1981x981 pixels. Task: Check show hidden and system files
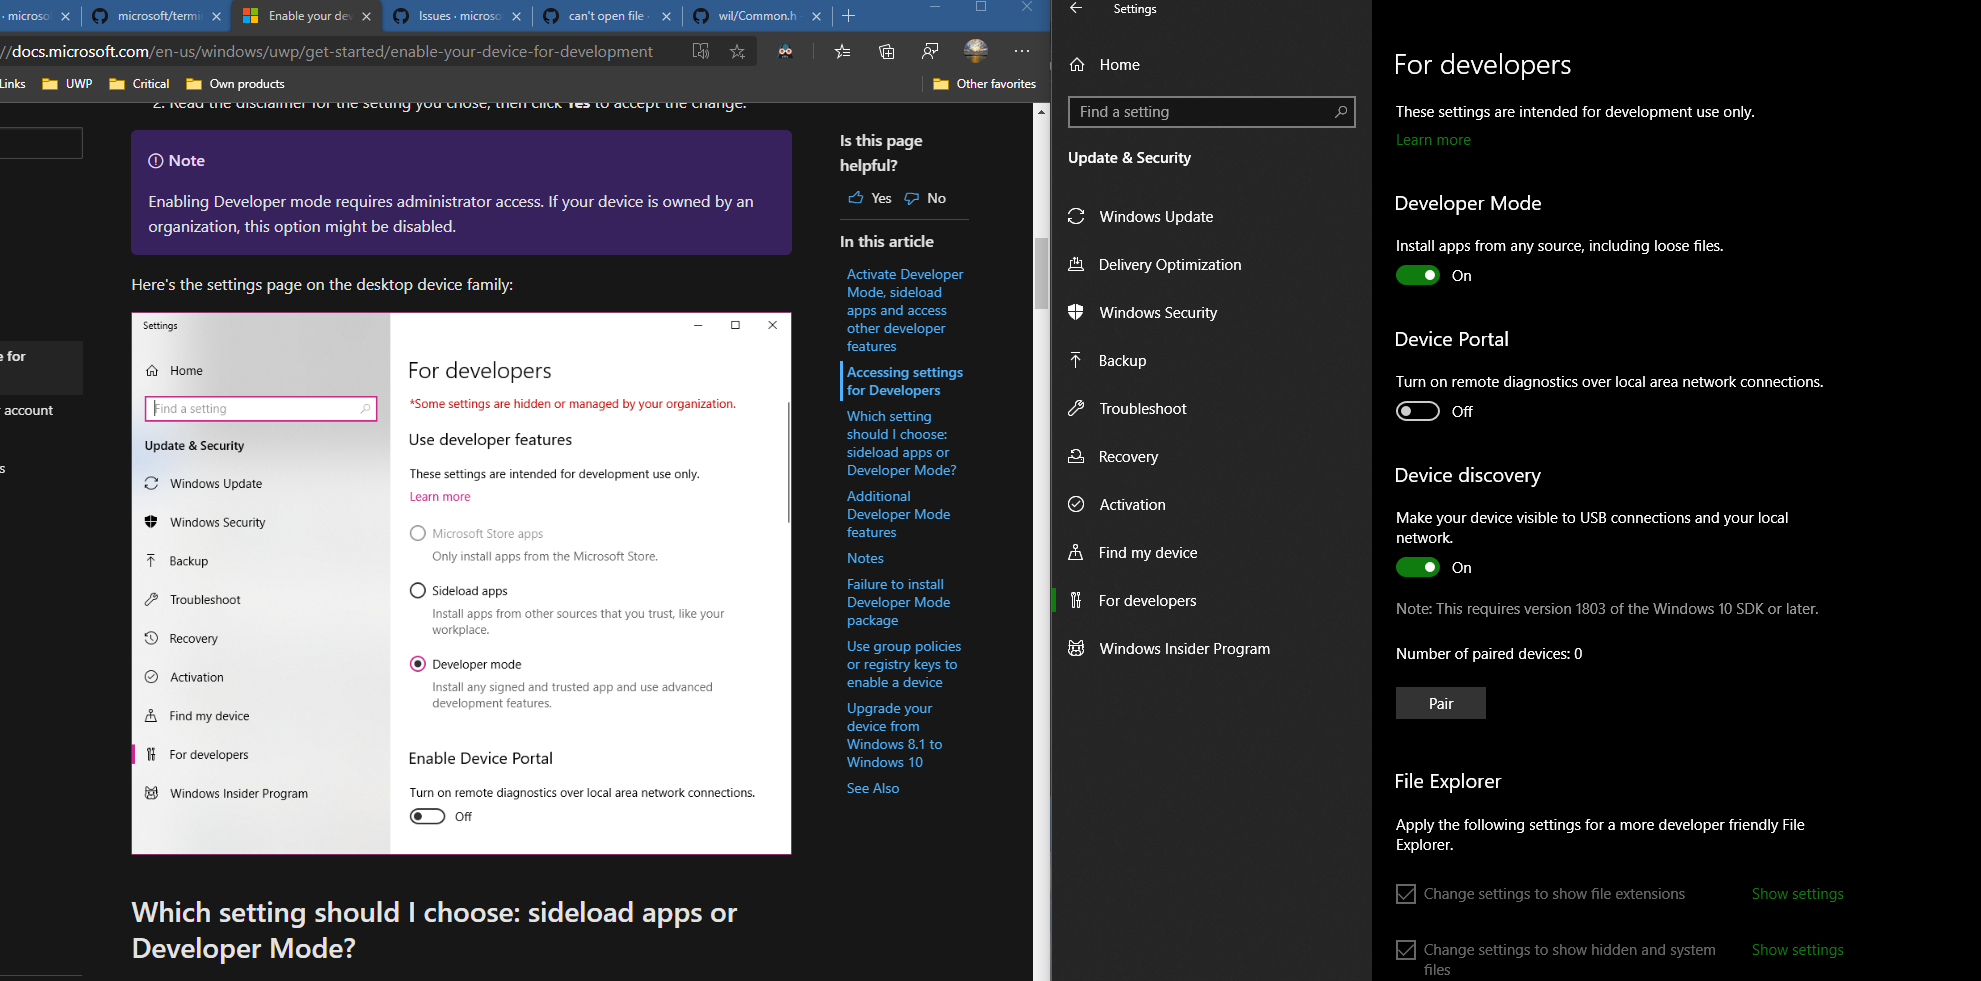pyautogui.click(x=1406, y=950)
